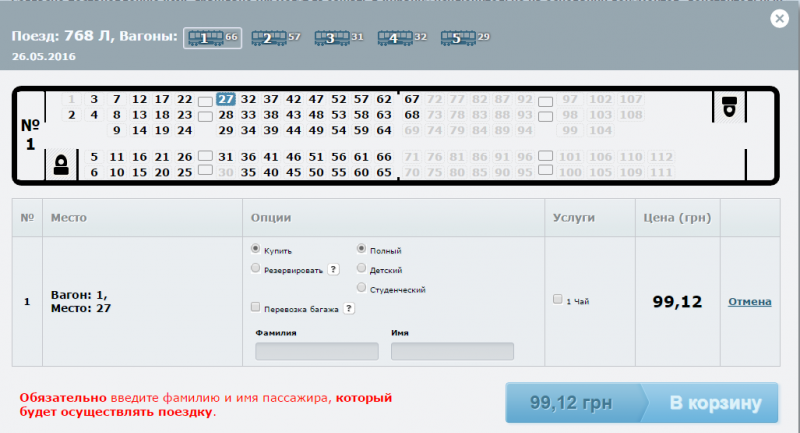Select the Детский ticket type

(x=361, y=268)
